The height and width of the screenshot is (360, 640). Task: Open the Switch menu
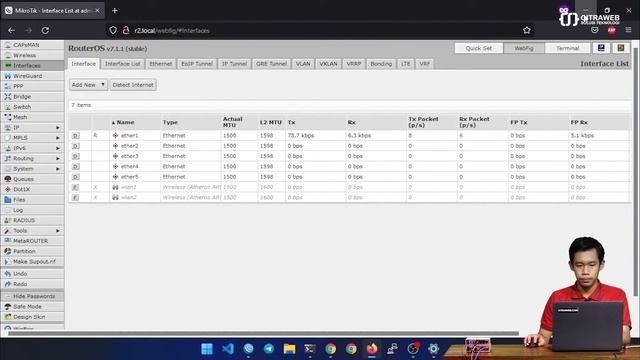32,107
